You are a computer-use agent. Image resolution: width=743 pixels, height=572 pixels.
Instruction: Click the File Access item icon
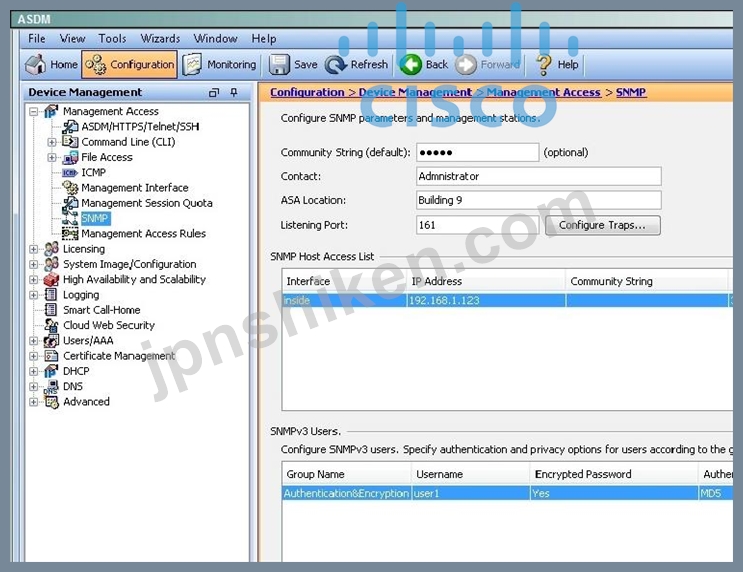point(70,157)
